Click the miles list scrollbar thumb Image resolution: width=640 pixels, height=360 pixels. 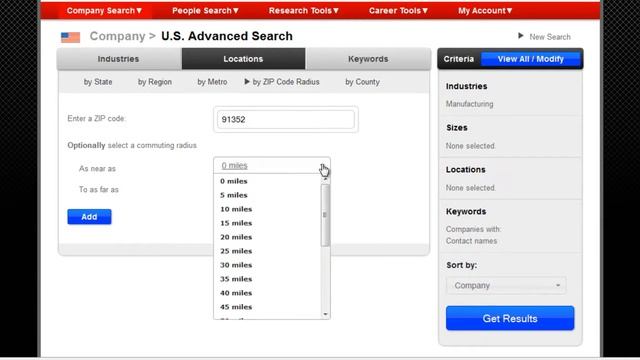click(x=325, y=215)
